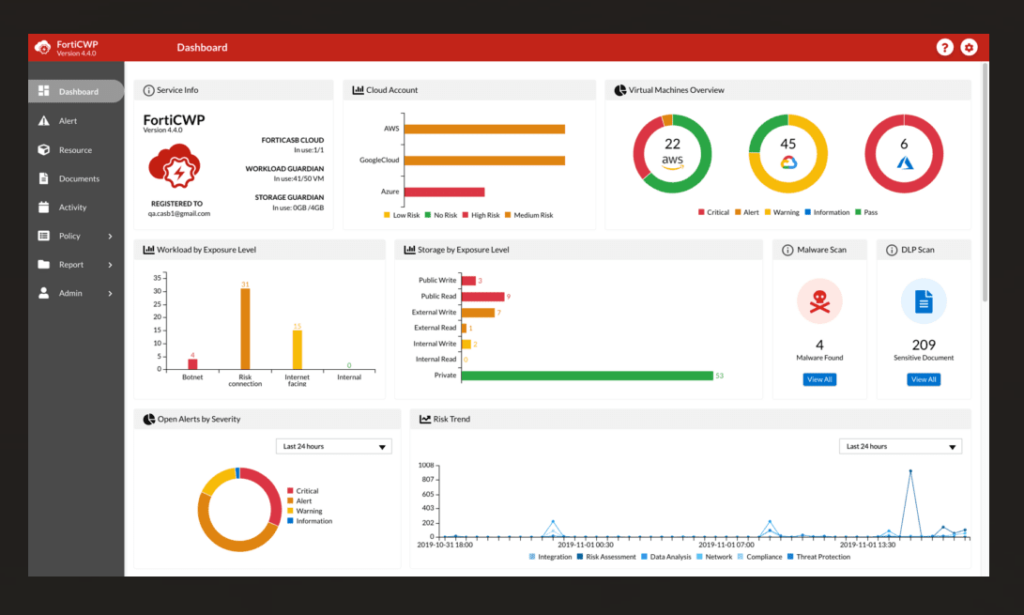Select the Google Cloud donut chart with 45
This screenshot has height=615, width=1024.
[788, 154]
